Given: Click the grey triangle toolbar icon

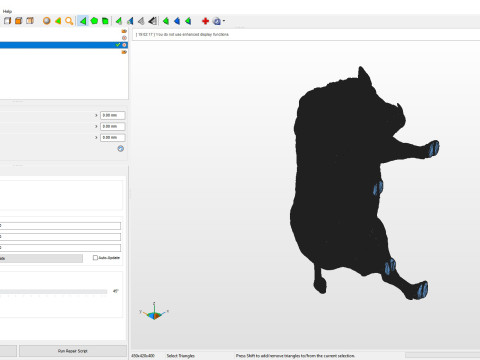Looking at the screenshot, I should [141, 21].
